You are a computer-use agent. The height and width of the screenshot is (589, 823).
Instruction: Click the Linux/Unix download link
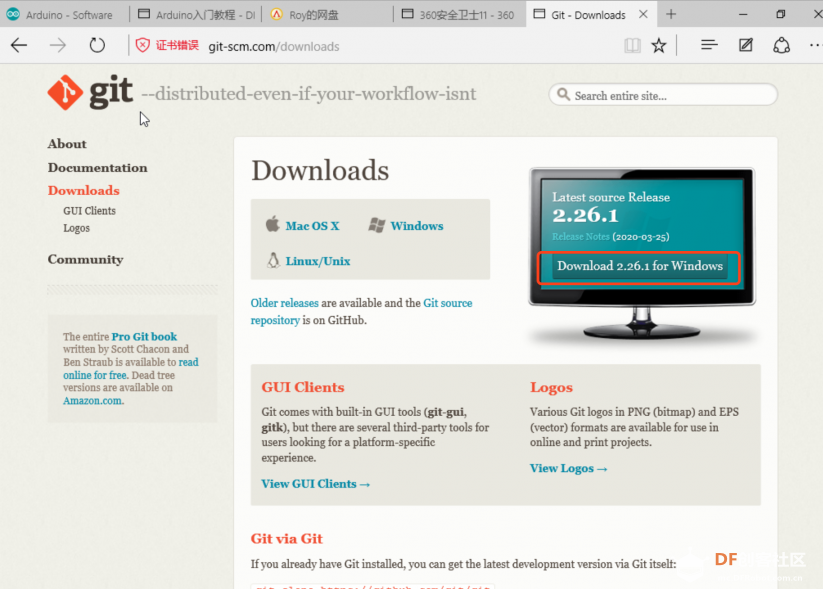(x=318, y=261)
